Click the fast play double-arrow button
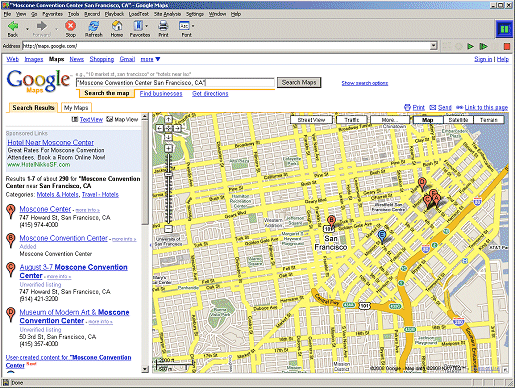Viewport: 515px width, 388px height. pos(483,46)
